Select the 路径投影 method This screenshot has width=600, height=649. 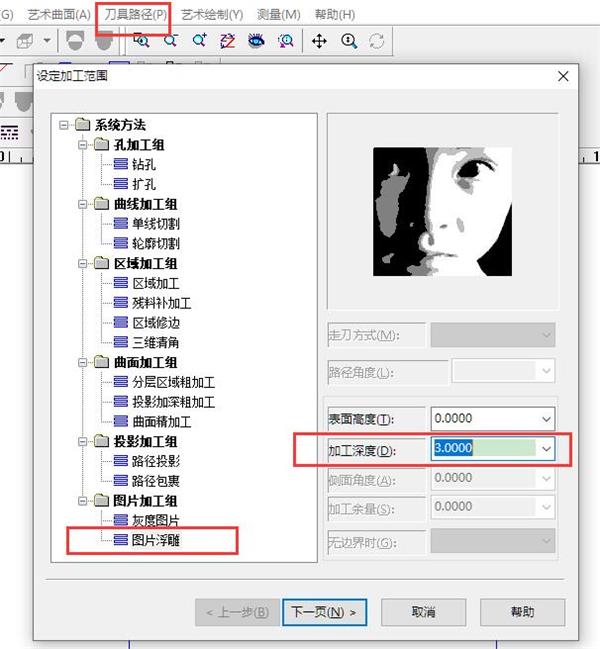click(x=156, y=461)
